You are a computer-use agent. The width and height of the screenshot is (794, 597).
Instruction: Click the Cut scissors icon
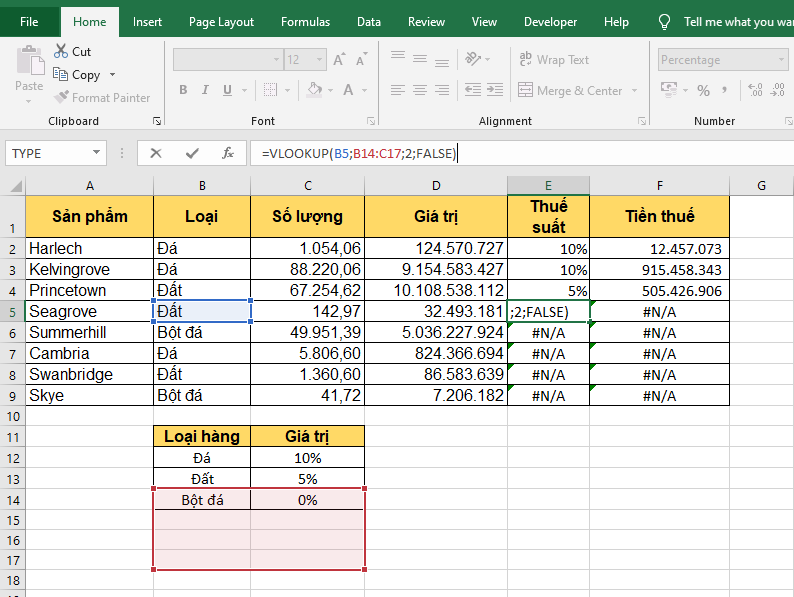[x=61, y=51]
